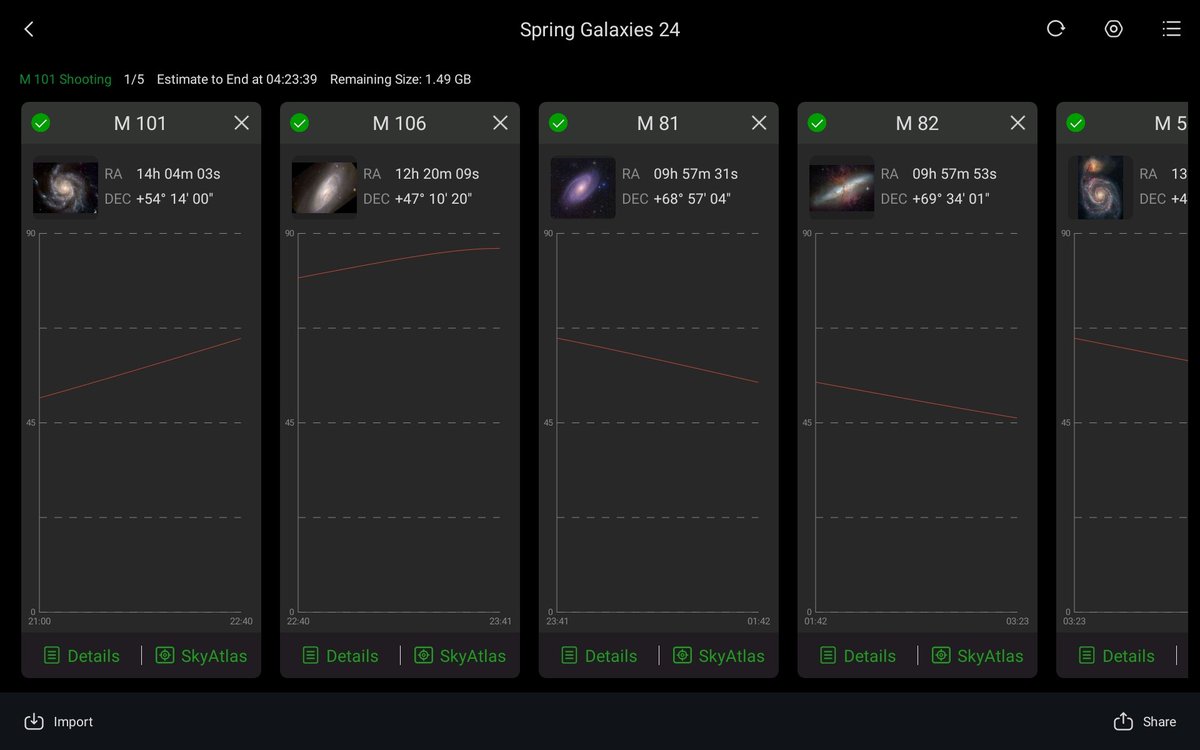The image size is (1200, 750).
Task: Click M 101 DEC value +54° 14' 00"
Action: point(175,199)
